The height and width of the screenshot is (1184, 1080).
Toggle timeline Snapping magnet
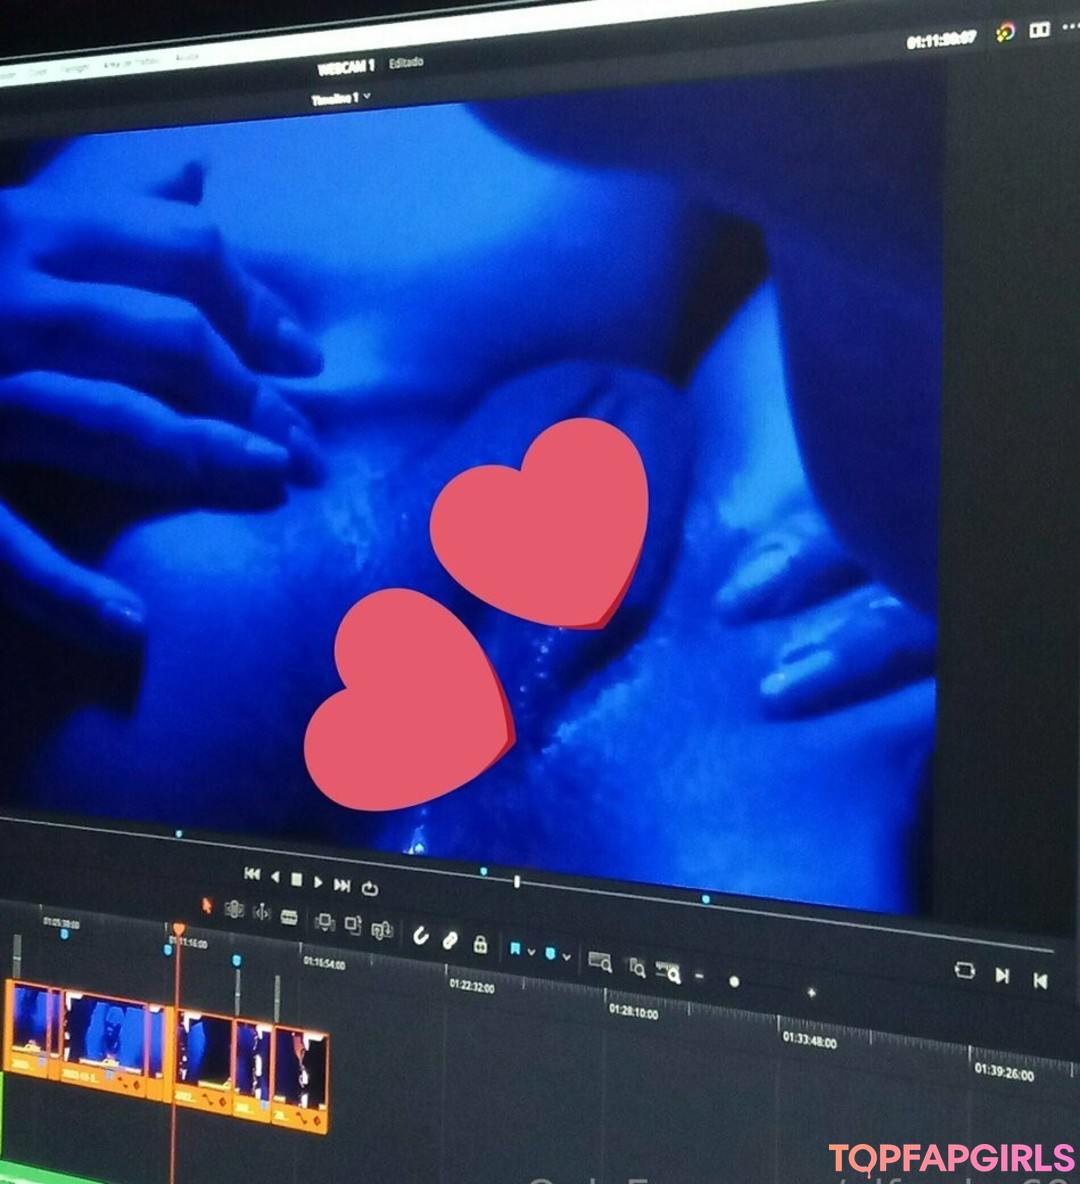[x=421, y=936]
